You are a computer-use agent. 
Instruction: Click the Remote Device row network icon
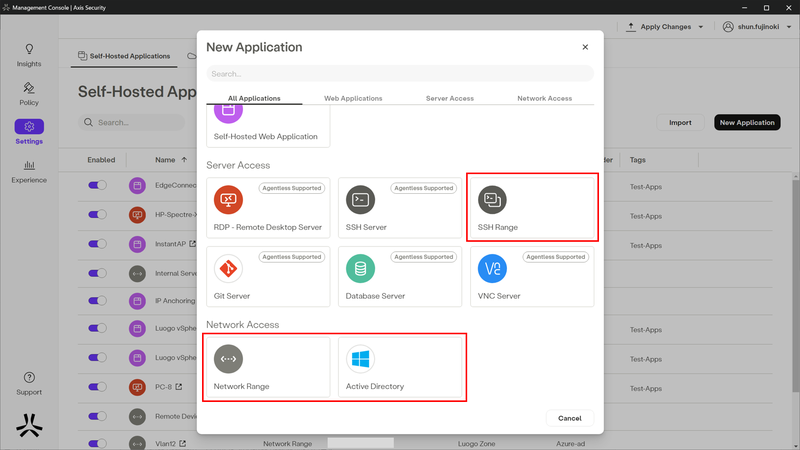click(x=137, y=416)
